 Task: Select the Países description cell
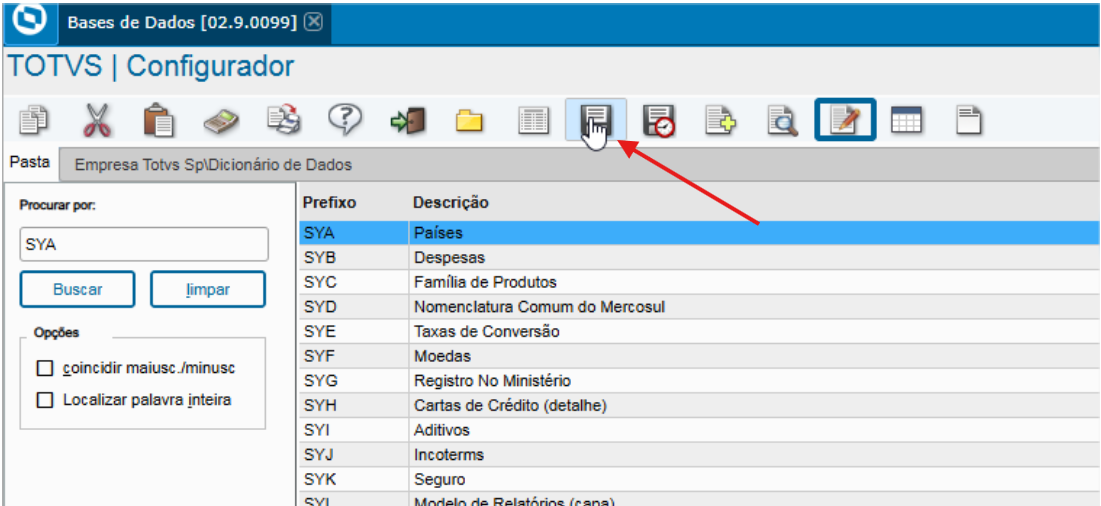pyautogui.click(x=754, y=232)
